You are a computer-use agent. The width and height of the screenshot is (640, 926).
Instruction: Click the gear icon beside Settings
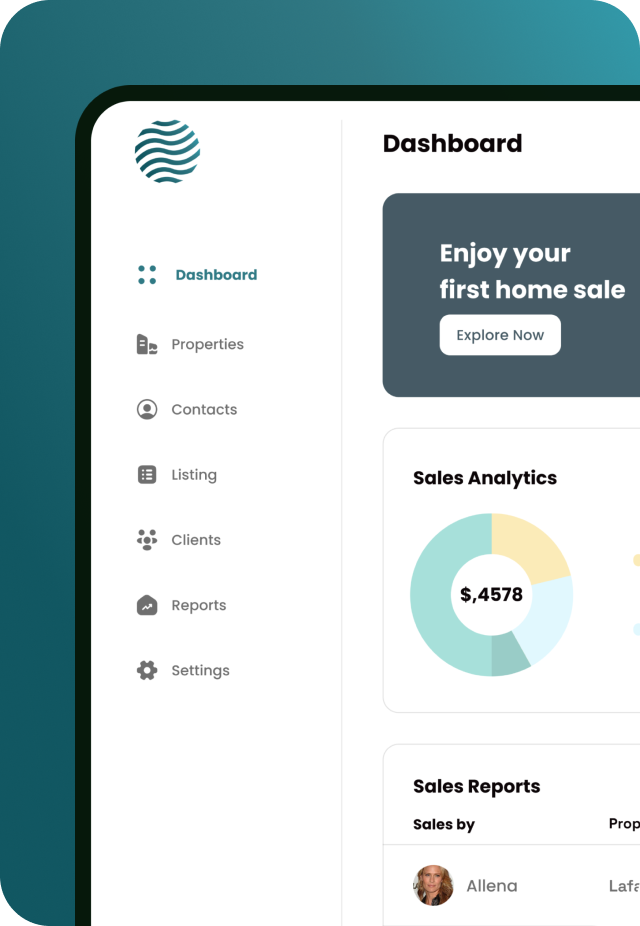pos(147,670)
